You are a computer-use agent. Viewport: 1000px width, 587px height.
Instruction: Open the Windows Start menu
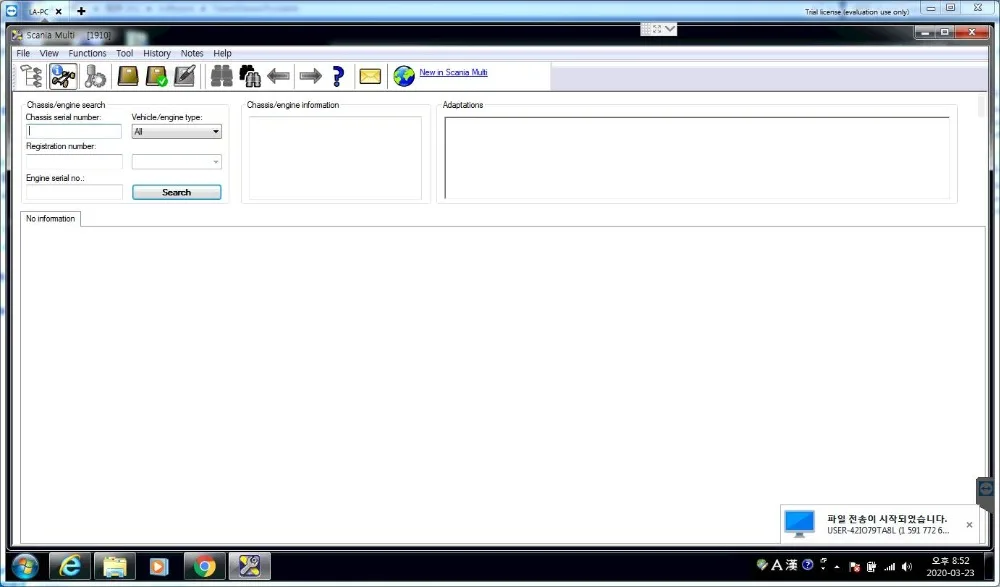pos(26,566)
